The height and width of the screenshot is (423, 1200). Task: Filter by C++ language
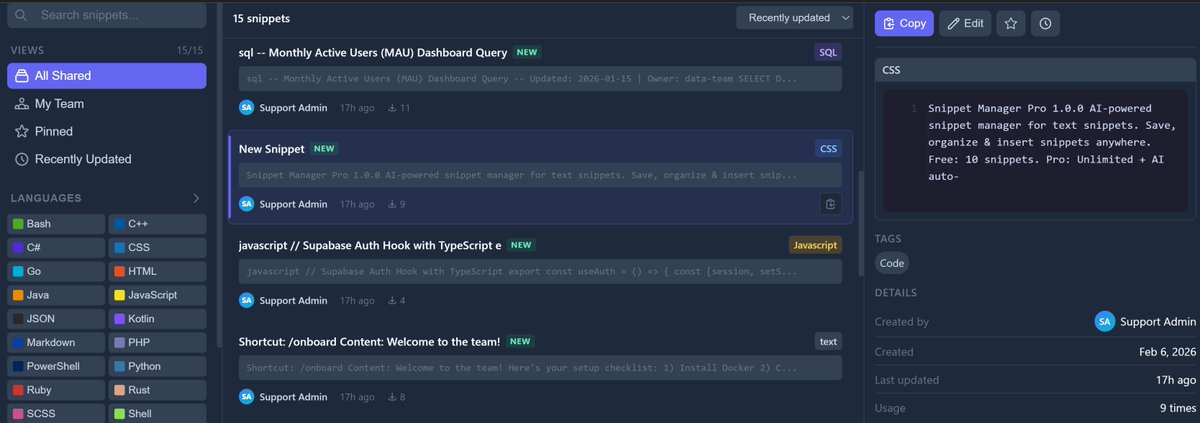(157, 224)
